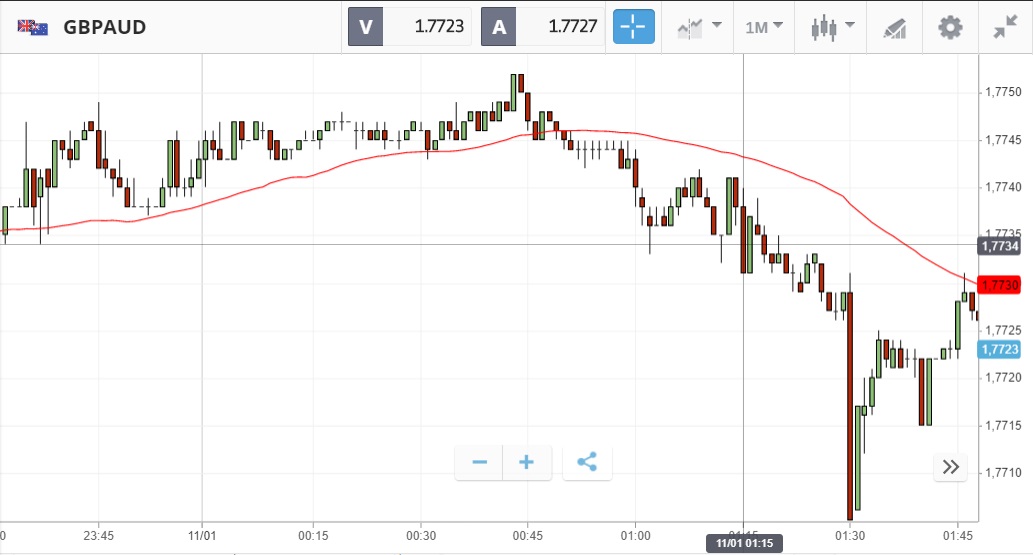Click the gray 1.7734 crosshair price label
This screenshot has width=1033, height=555.
point(999,245)
